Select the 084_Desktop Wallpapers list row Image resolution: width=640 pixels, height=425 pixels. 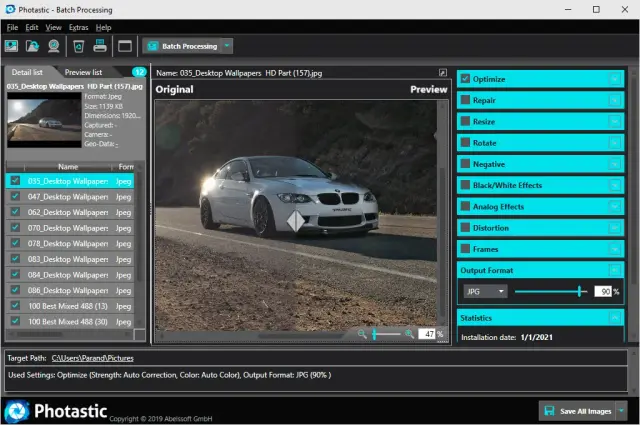coord(70,275)
